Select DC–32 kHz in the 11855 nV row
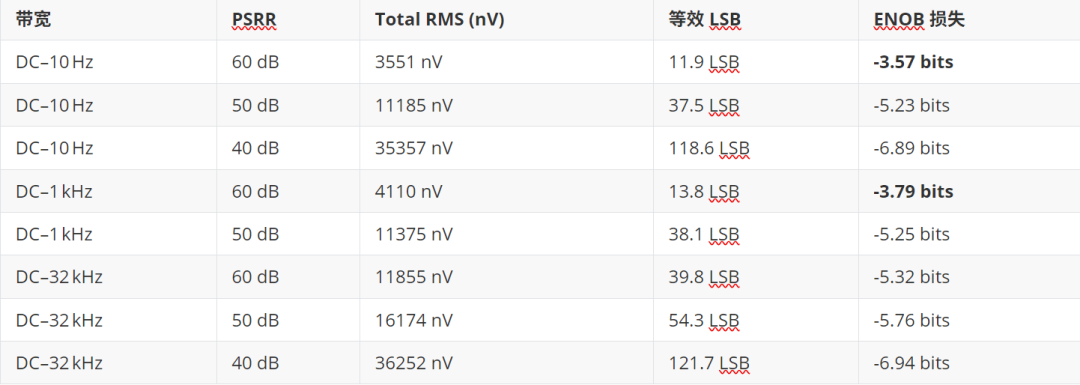The height and width of the screenshot is (385, 1080). 59,277
